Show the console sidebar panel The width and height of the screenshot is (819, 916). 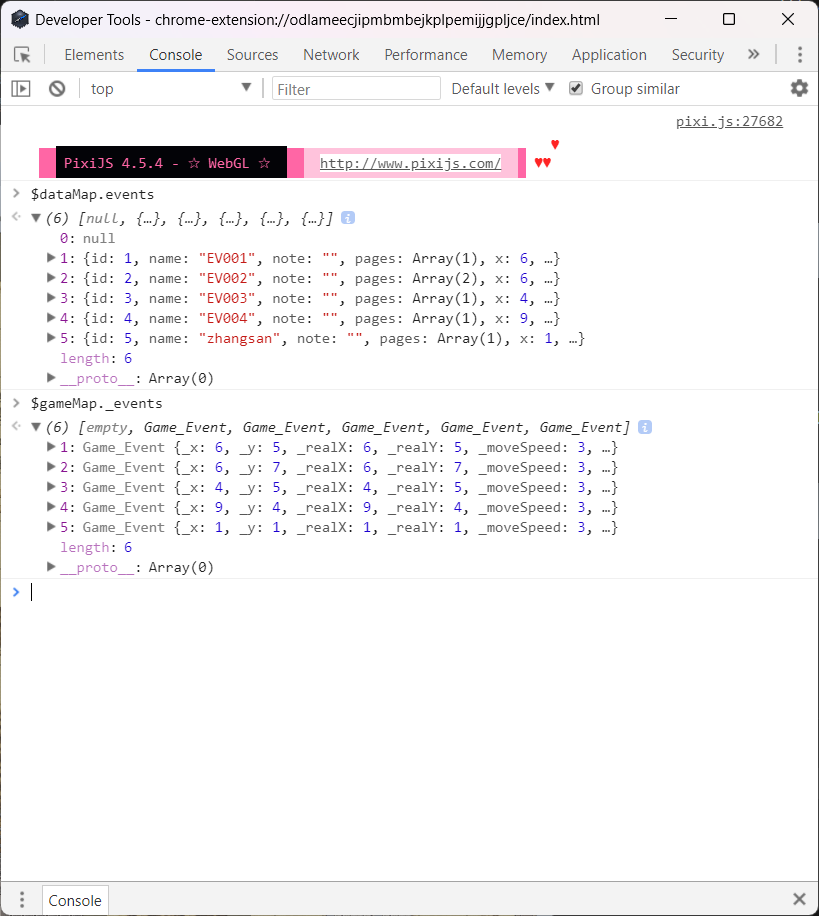point(21,89)
